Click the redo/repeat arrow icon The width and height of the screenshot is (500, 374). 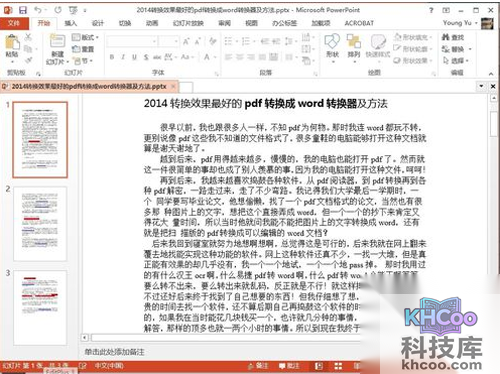tap(58, 10)
